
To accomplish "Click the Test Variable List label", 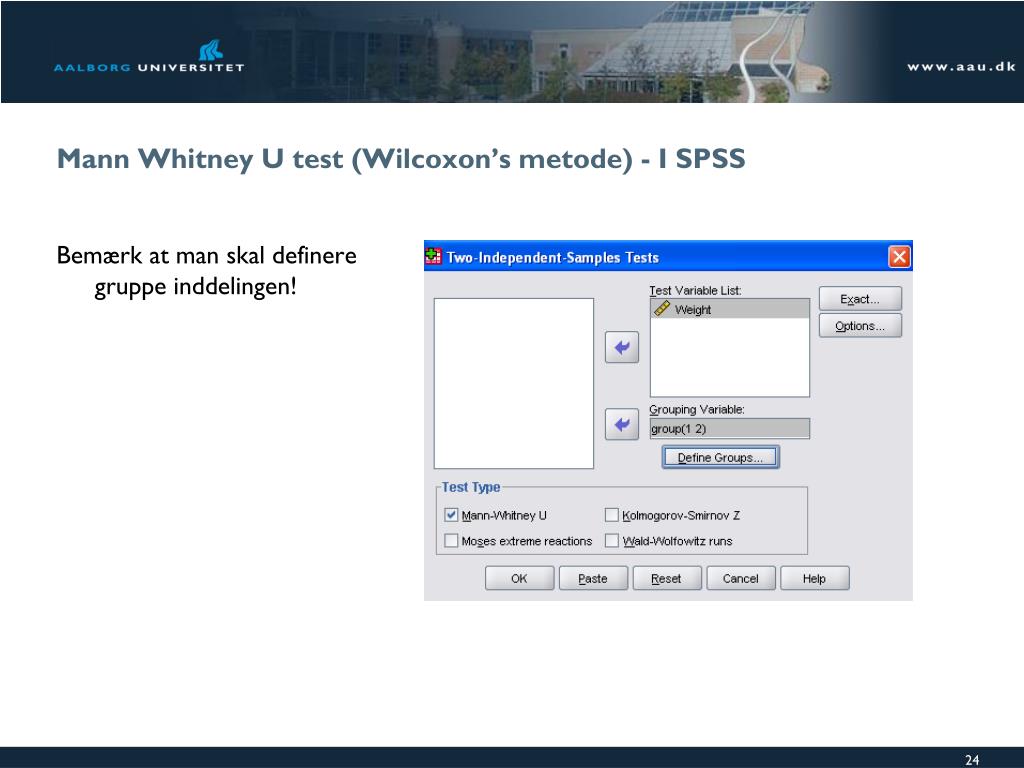I will (x=695, y=291).
